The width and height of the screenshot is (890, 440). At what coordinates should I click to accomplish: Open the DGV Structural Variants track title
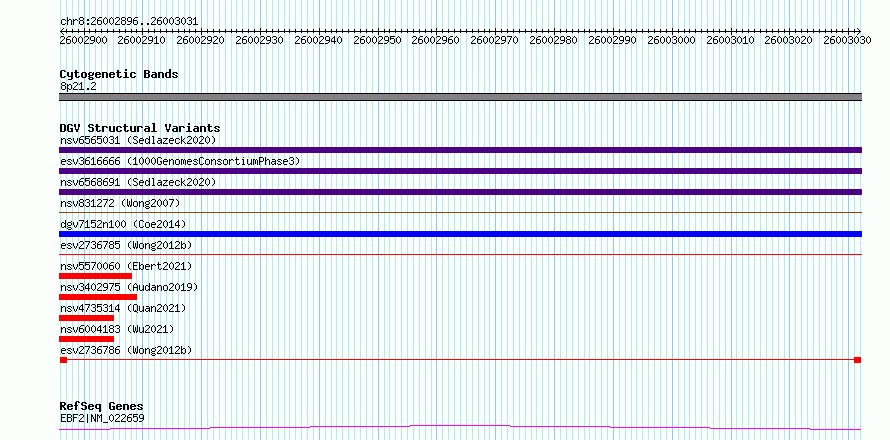click(x=140, y=128)
